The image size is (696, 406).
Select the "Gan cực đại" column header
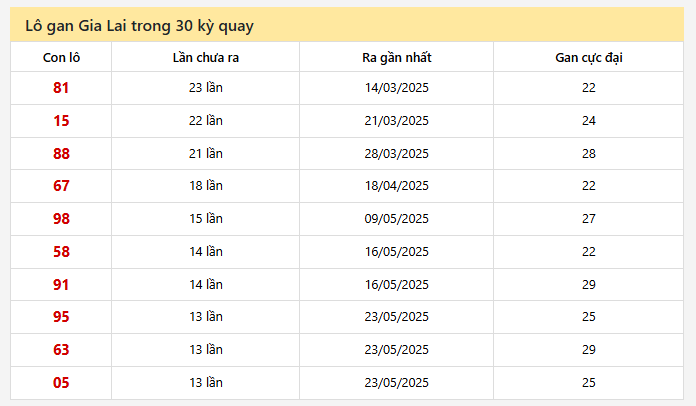point(588,58)
